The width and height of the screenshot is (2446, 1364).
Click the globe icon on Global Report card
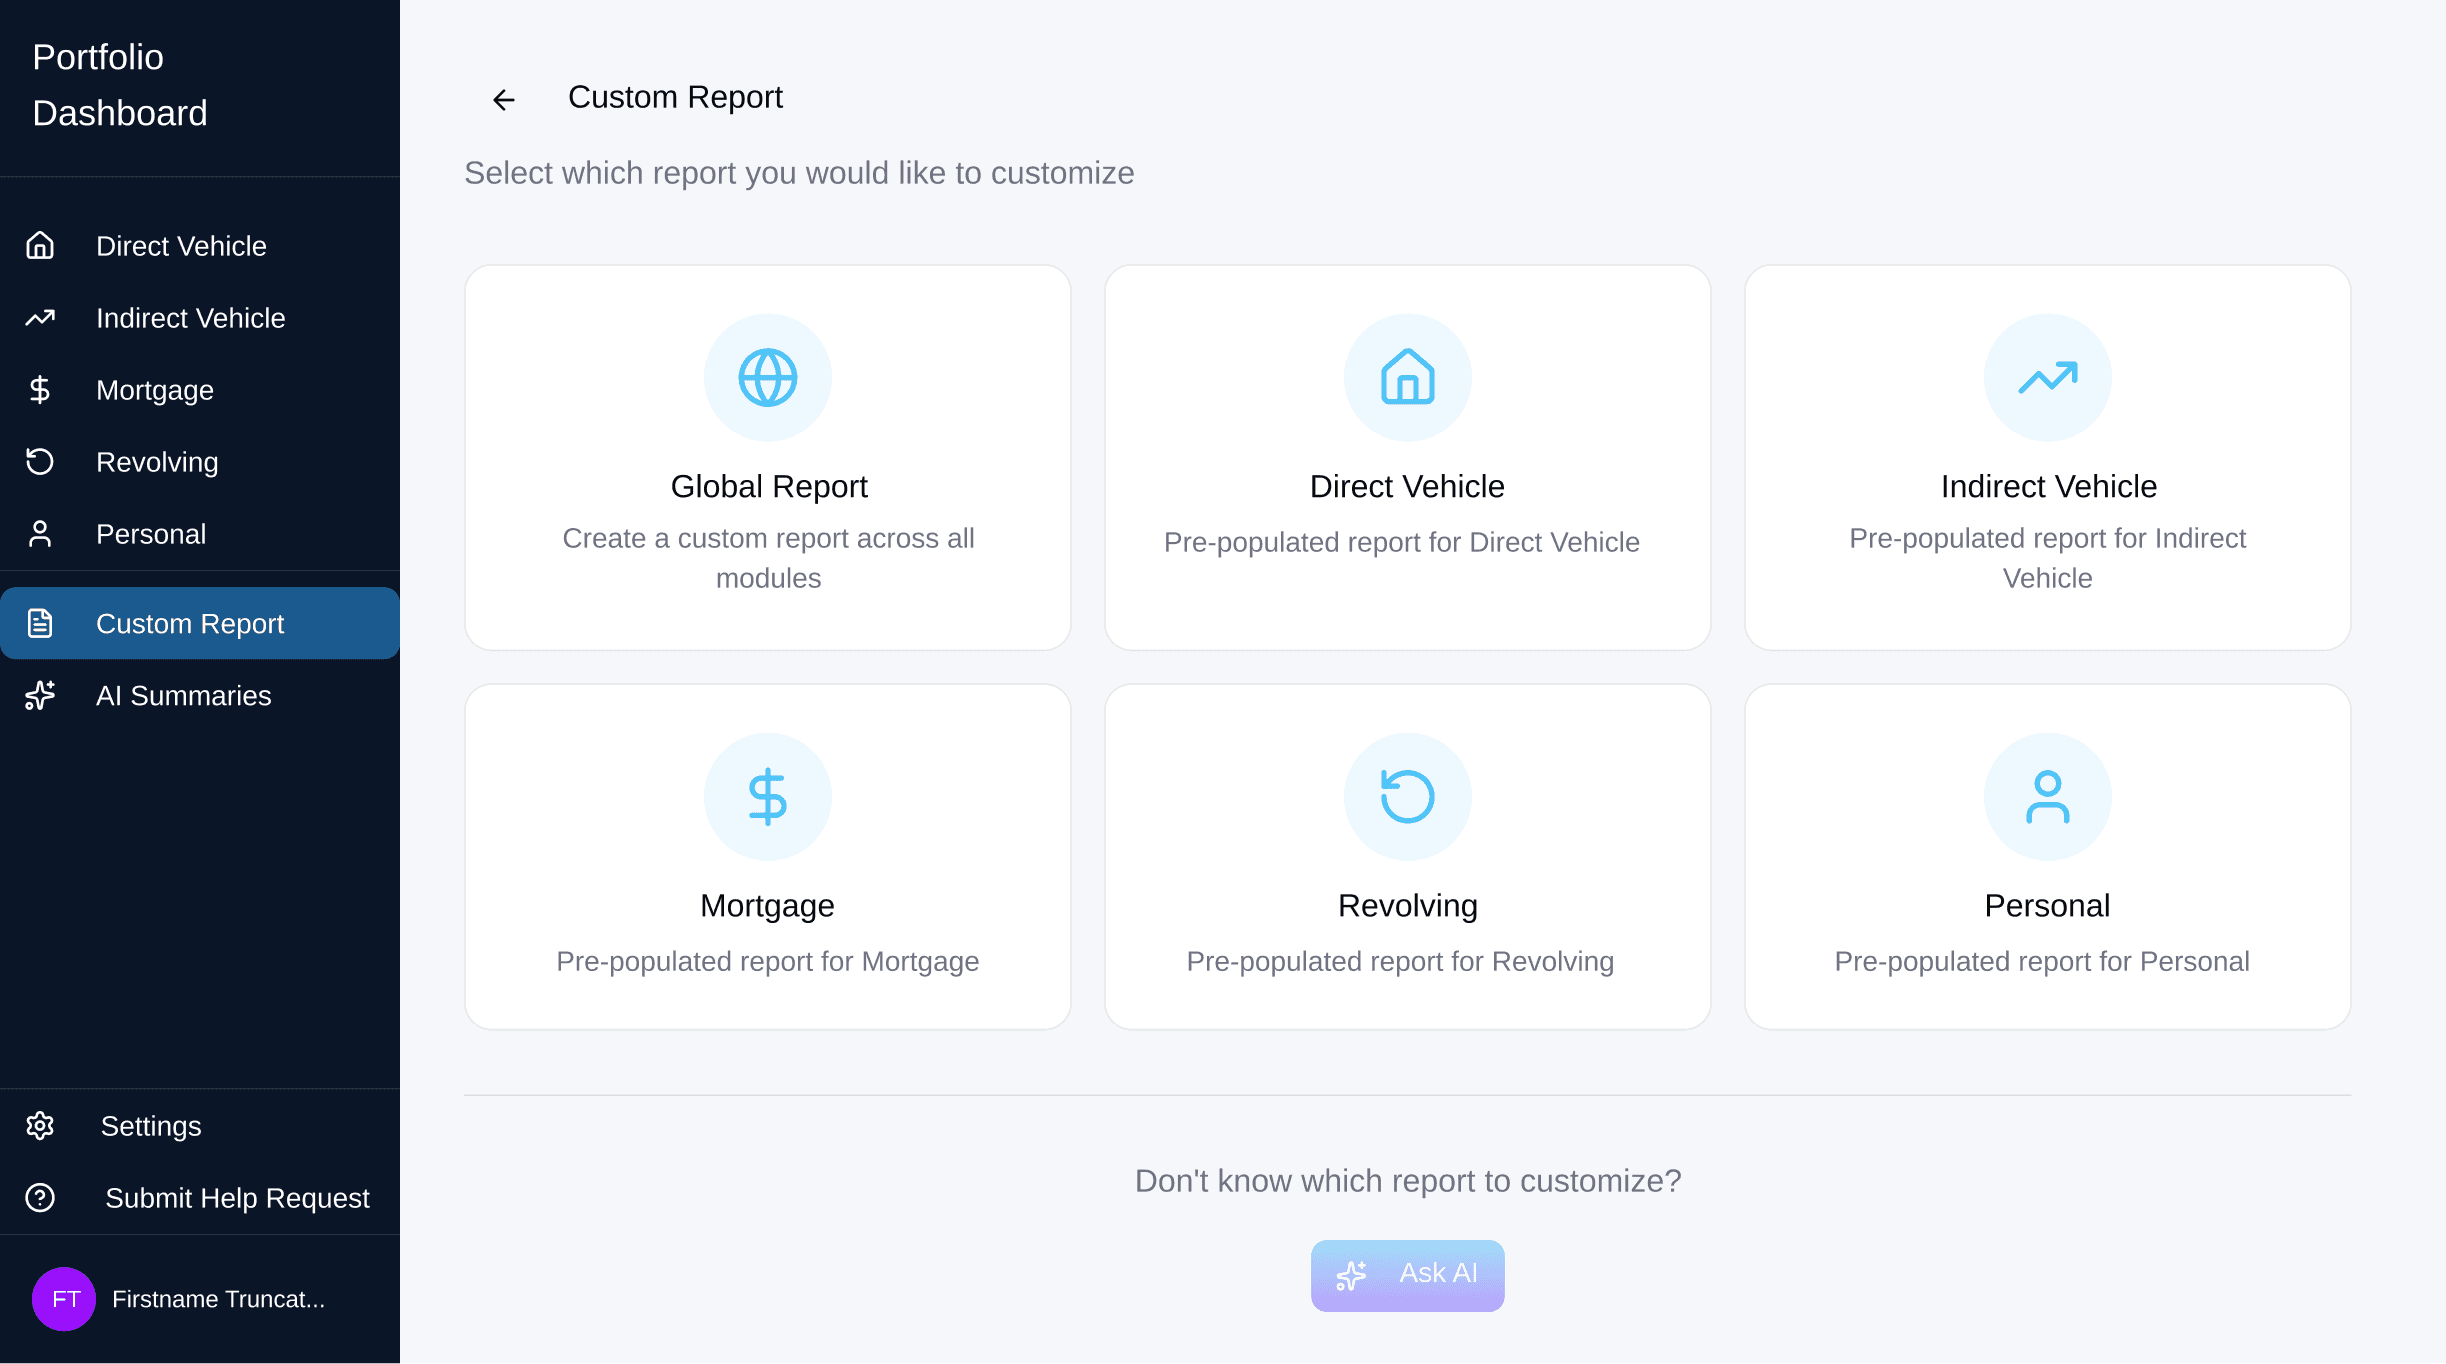pyautogui.click(x=767, y=378)
